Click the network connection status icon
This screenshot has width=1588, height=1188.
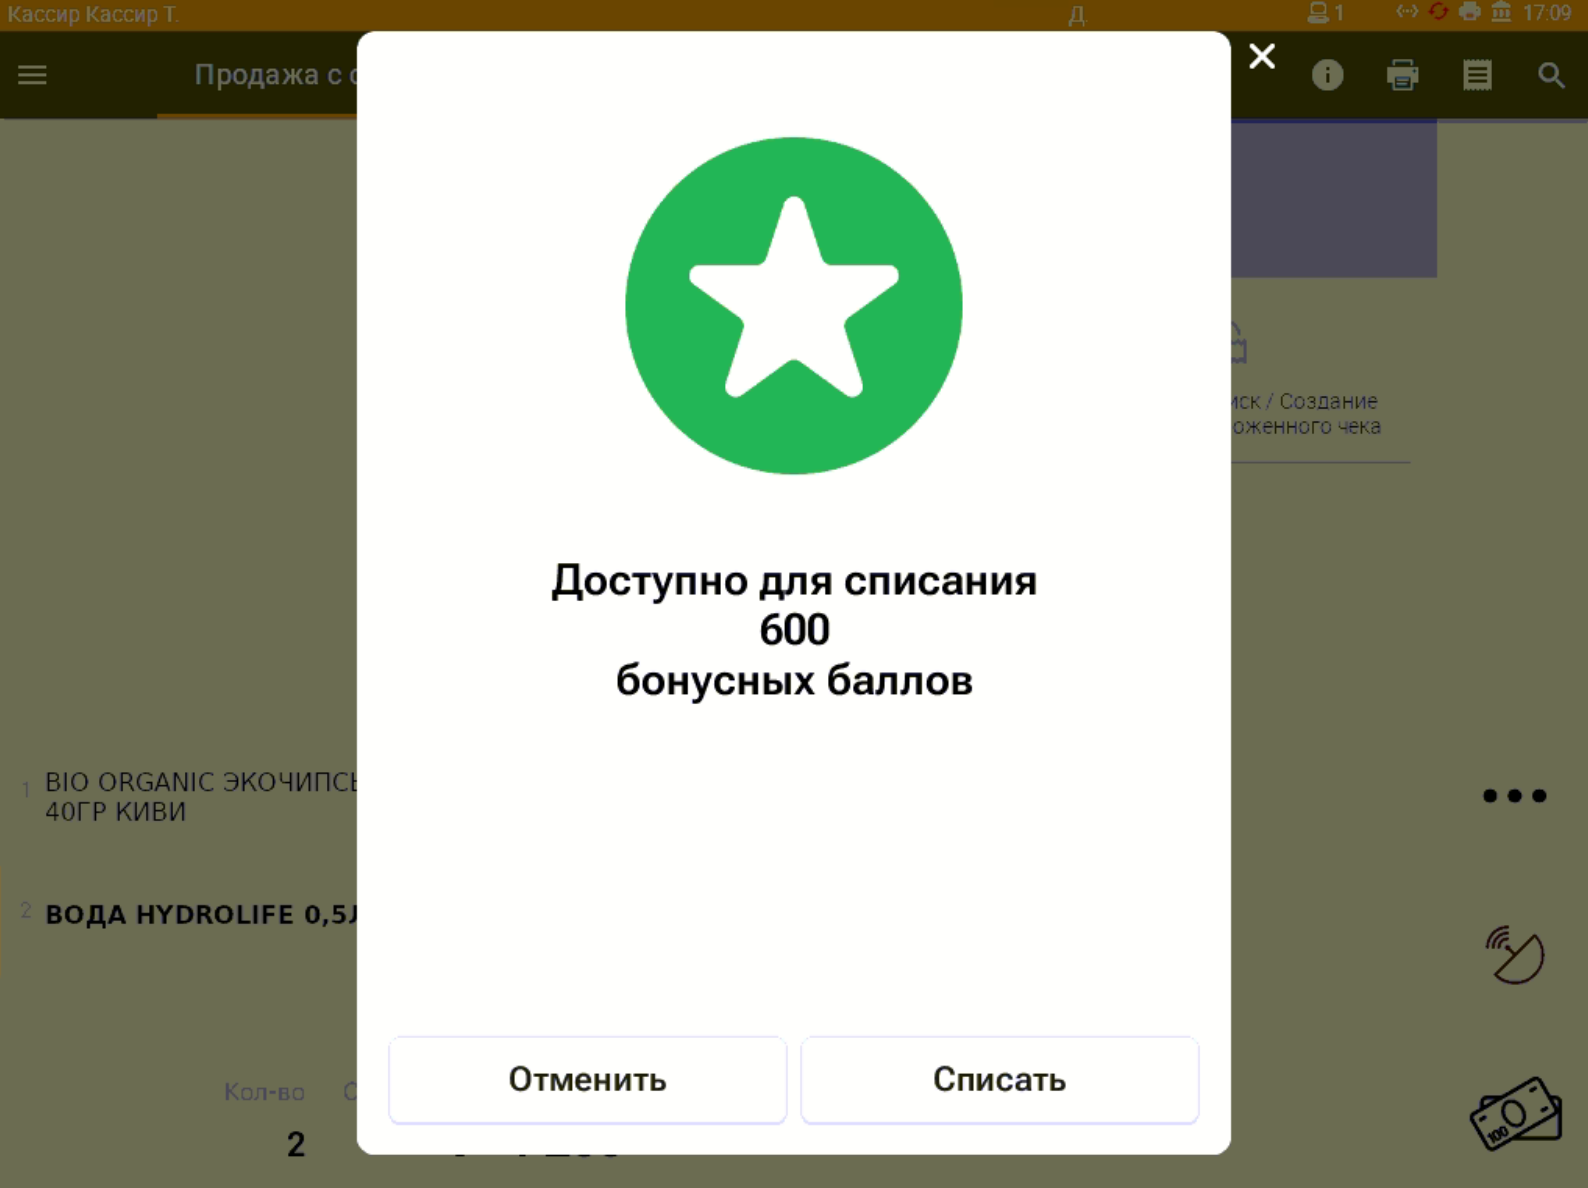(x=1407, y=12)
